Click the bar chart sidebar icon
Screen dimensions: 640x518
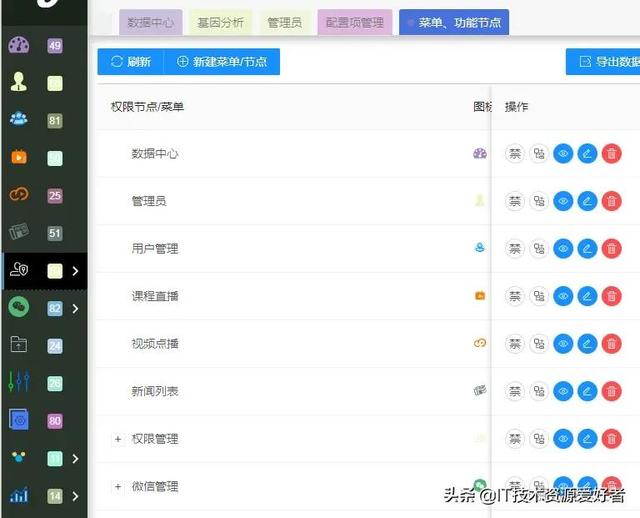click(19, 495)
